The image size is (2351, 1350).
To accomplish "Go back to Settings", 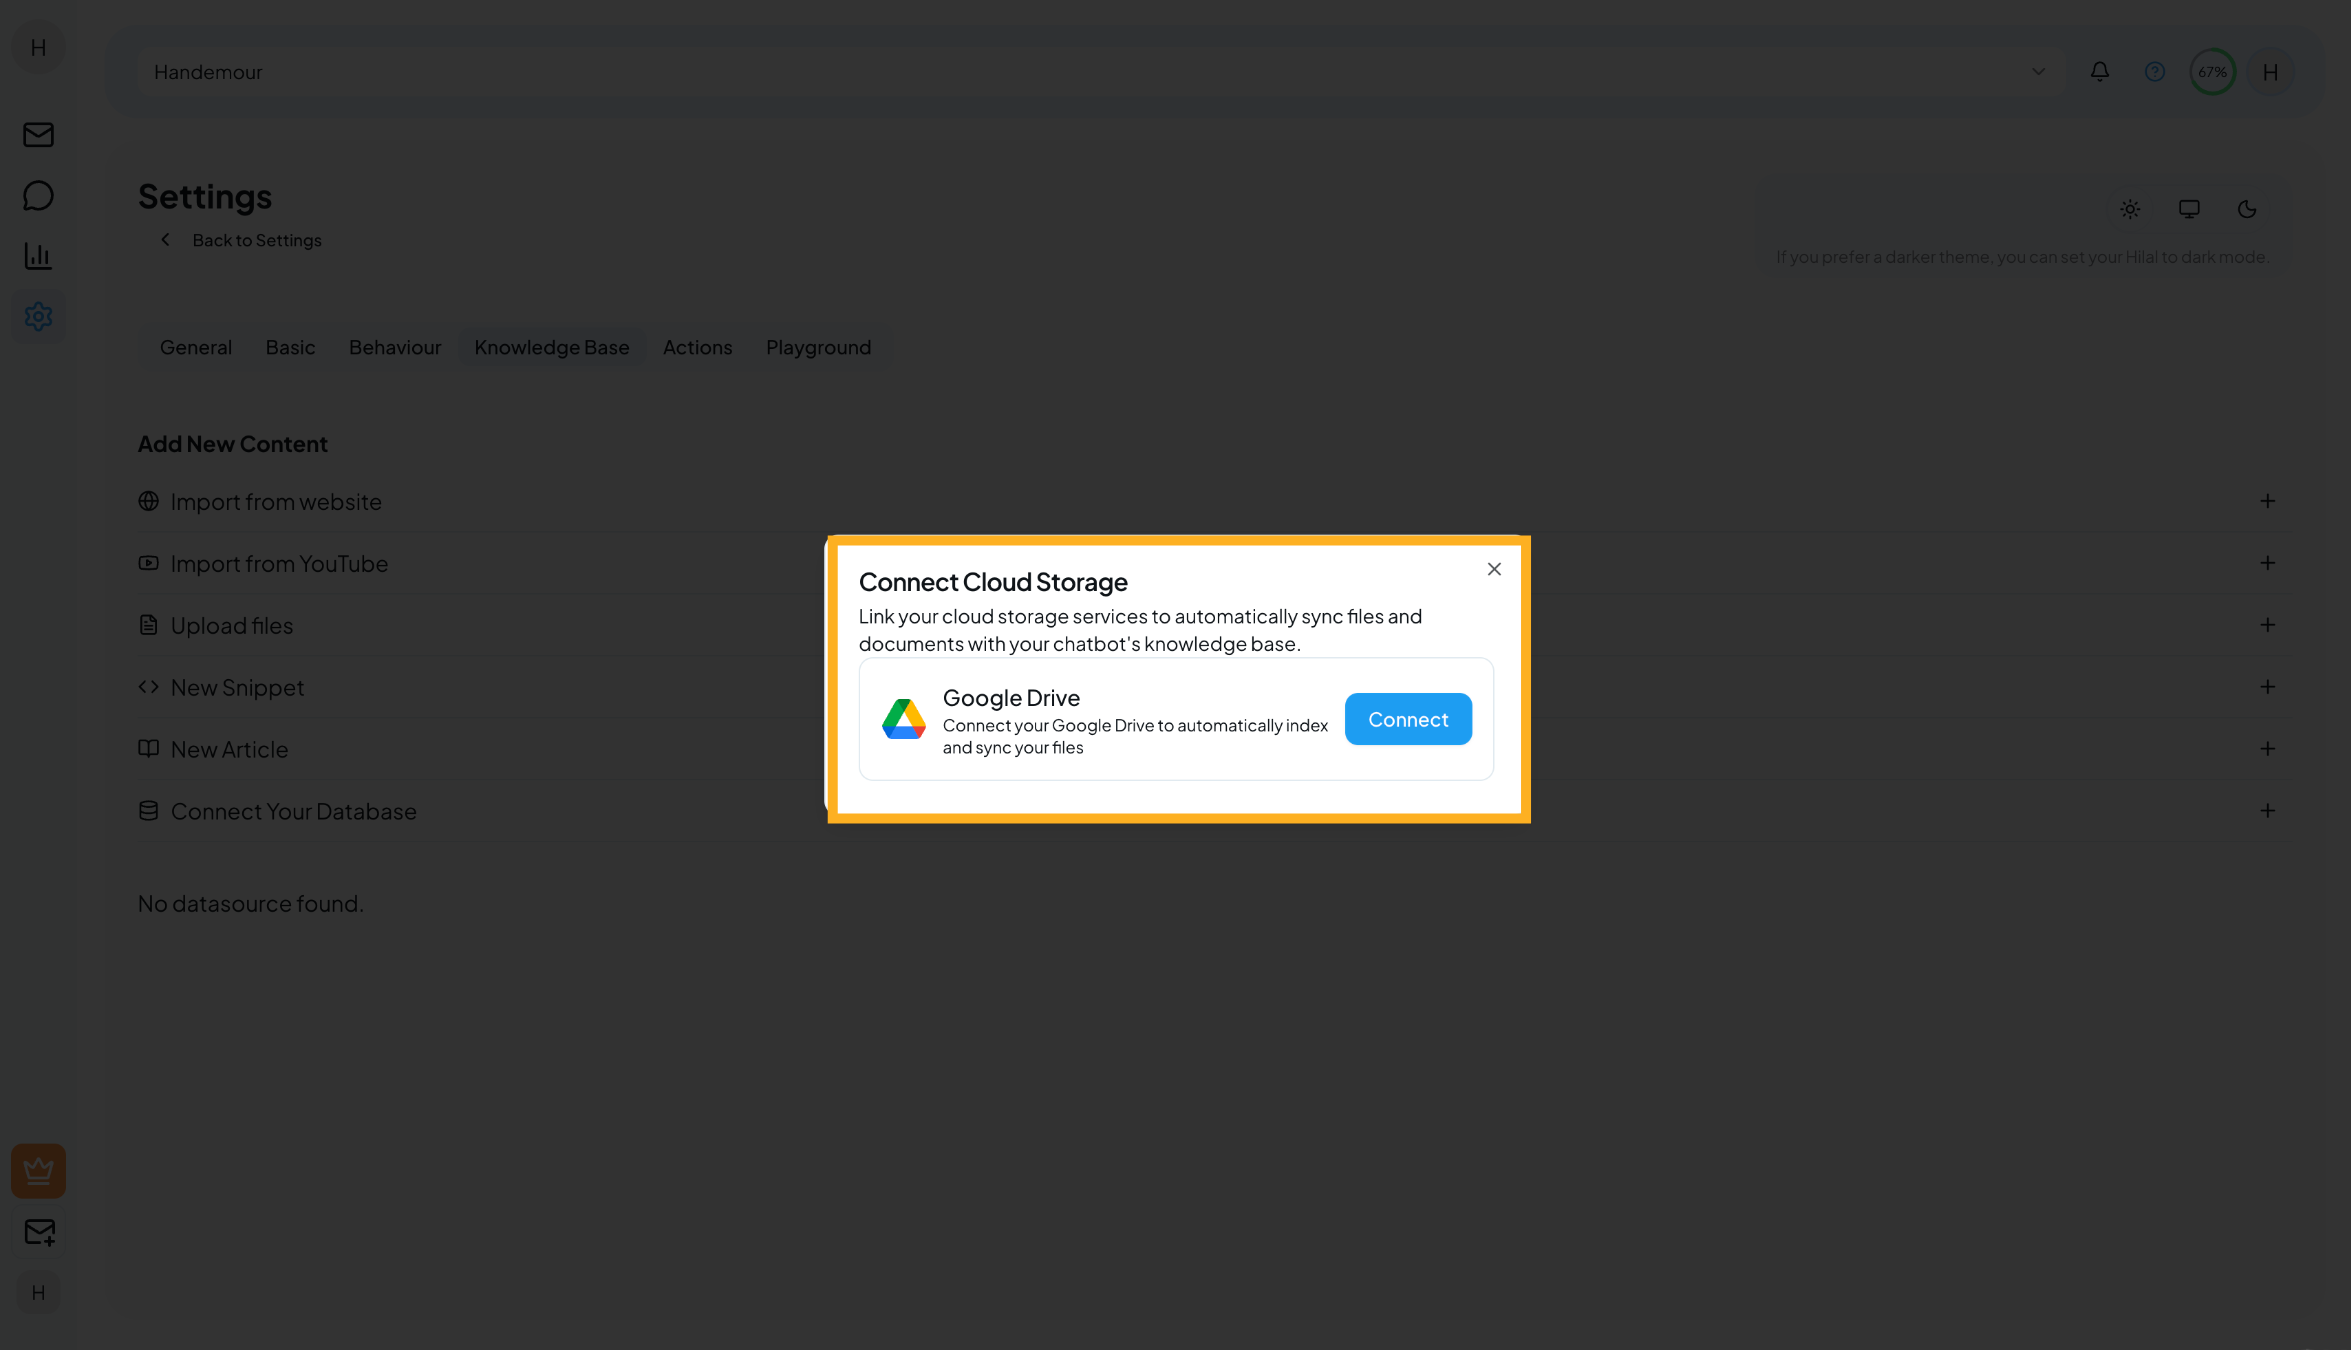I will click(x=257, y=240).
